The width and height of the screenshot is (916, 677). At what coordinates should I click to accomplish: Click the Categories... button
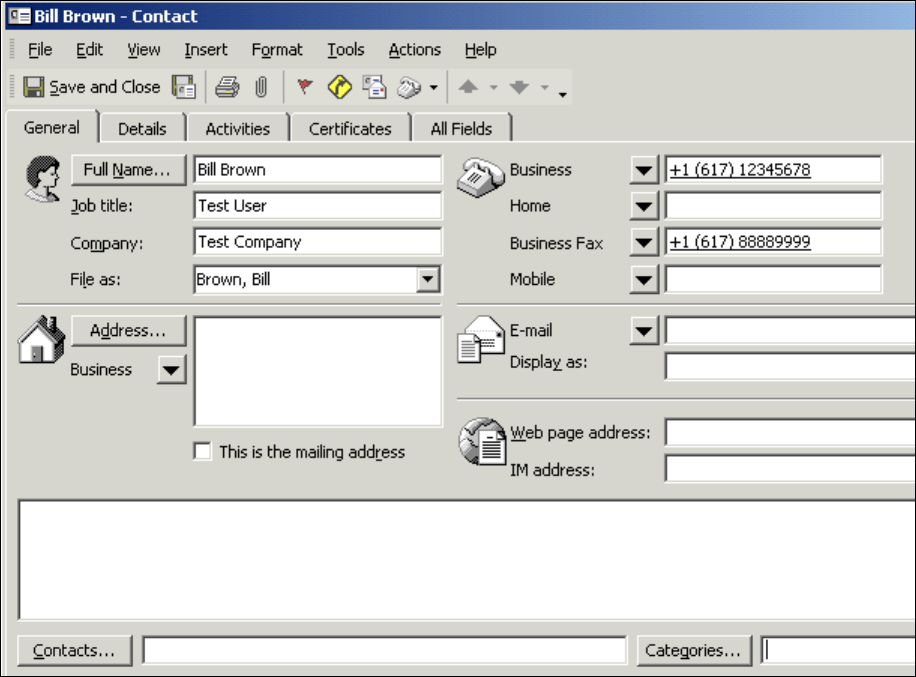pos(693,650)
